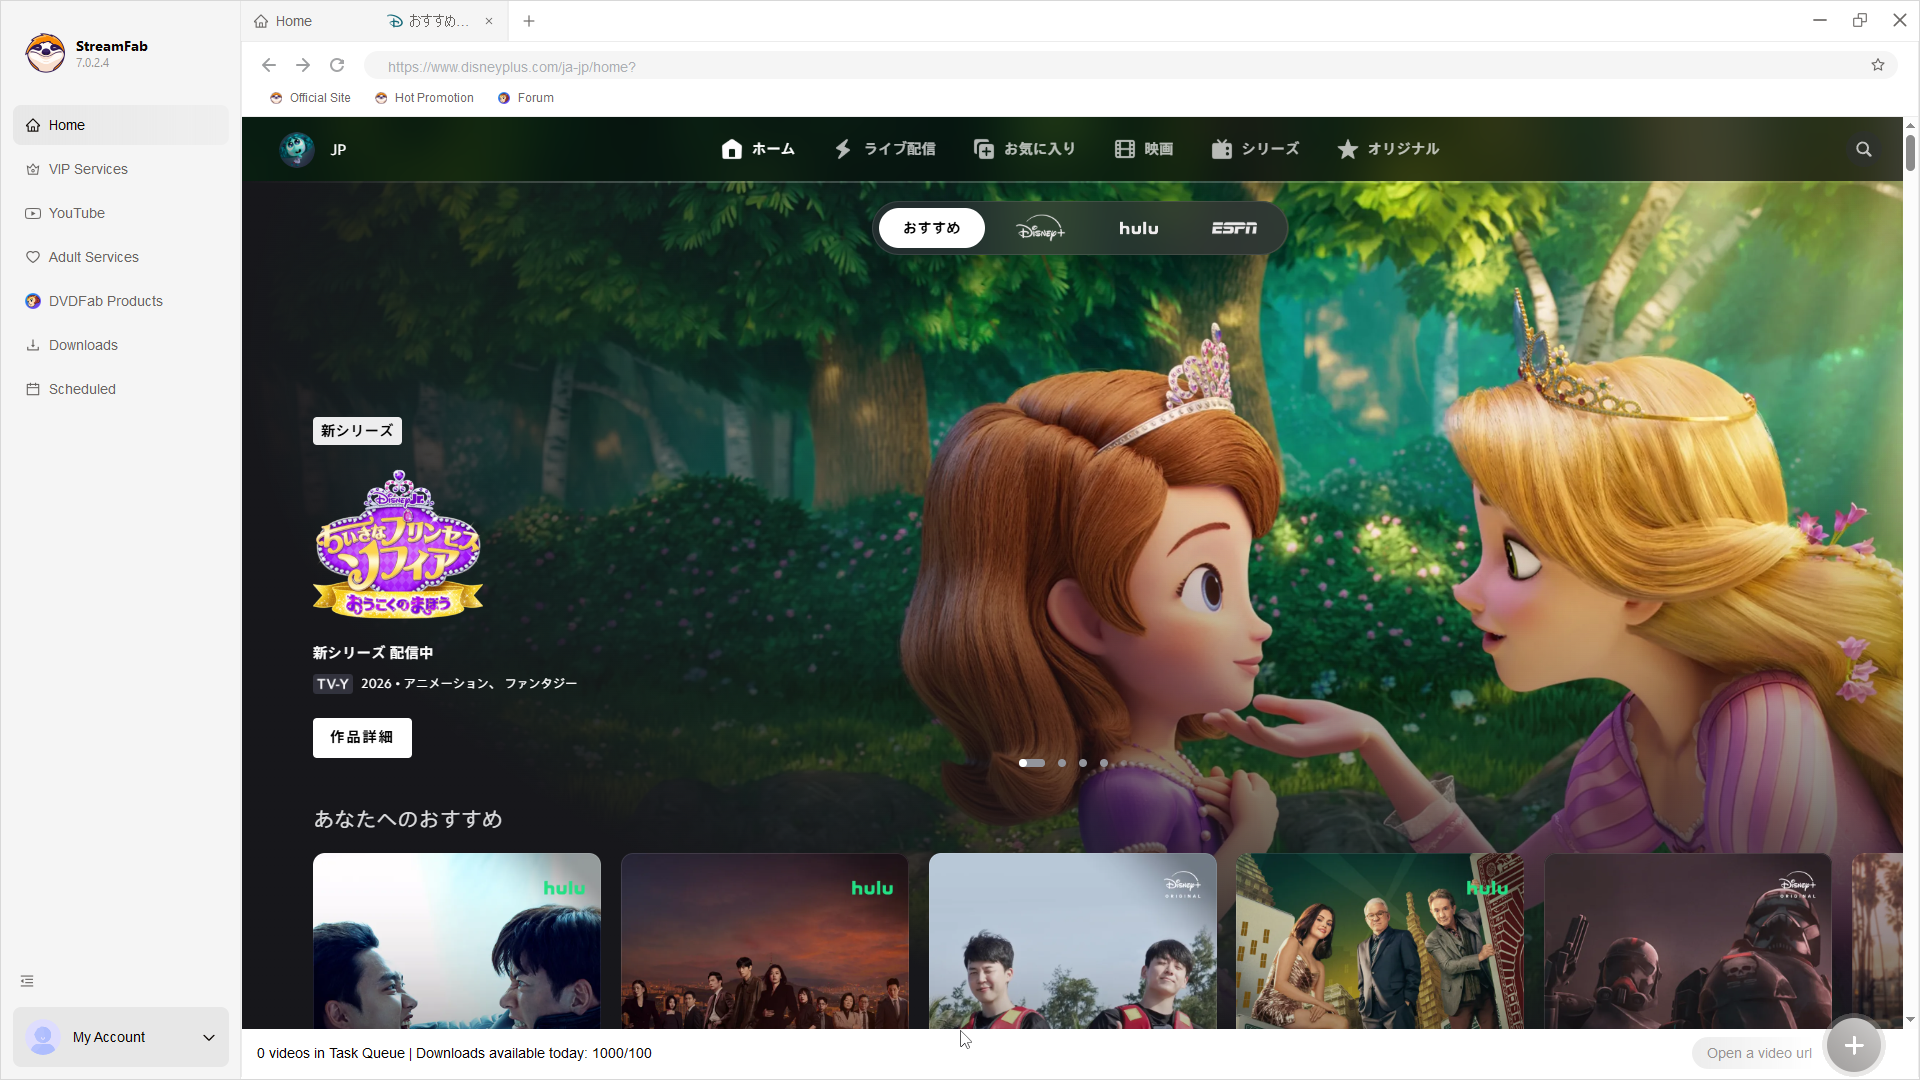Viewport: 1920px width, 1080px height.
Task: Expand the My Account dropdown
Action: 209,1037
